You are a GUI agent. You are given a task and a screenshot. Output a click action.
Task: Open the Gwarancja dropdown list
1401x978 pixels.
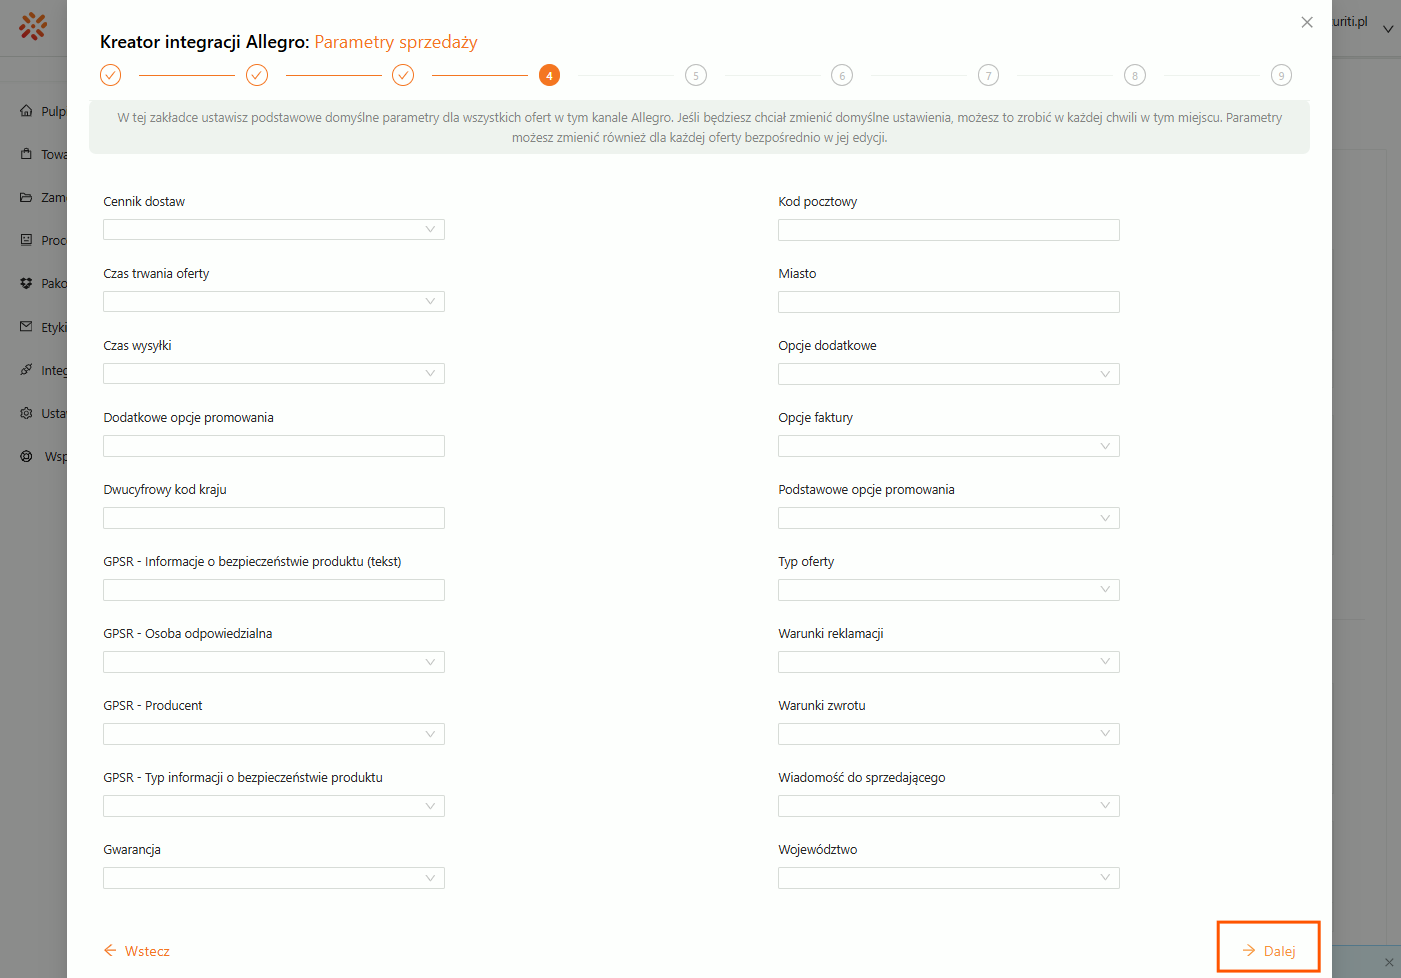(x=273, y=878)
